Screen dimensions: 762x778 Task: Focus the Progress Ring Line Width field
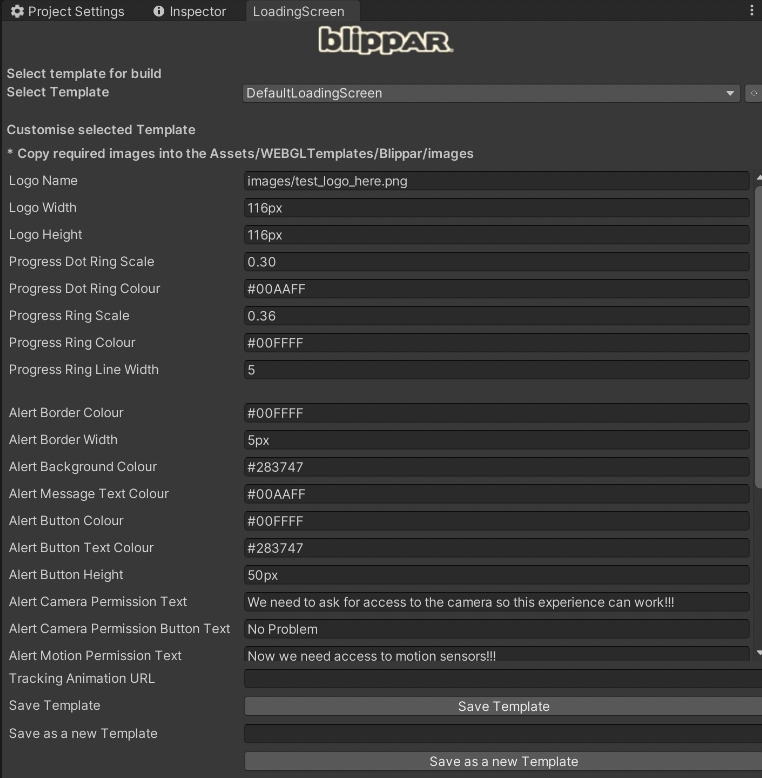(496, 370)
